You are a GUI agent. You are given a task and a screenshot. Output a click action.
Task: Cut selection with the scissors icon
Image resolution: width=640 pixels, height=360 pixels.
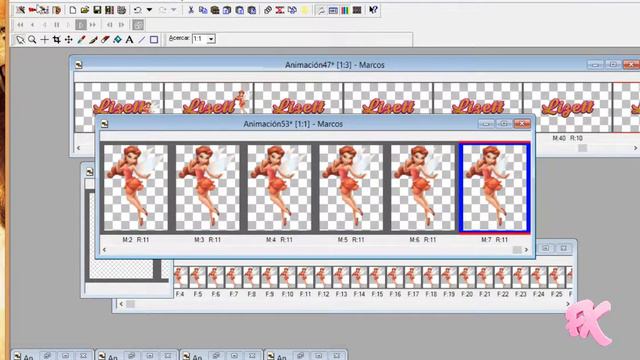point(191,10)
